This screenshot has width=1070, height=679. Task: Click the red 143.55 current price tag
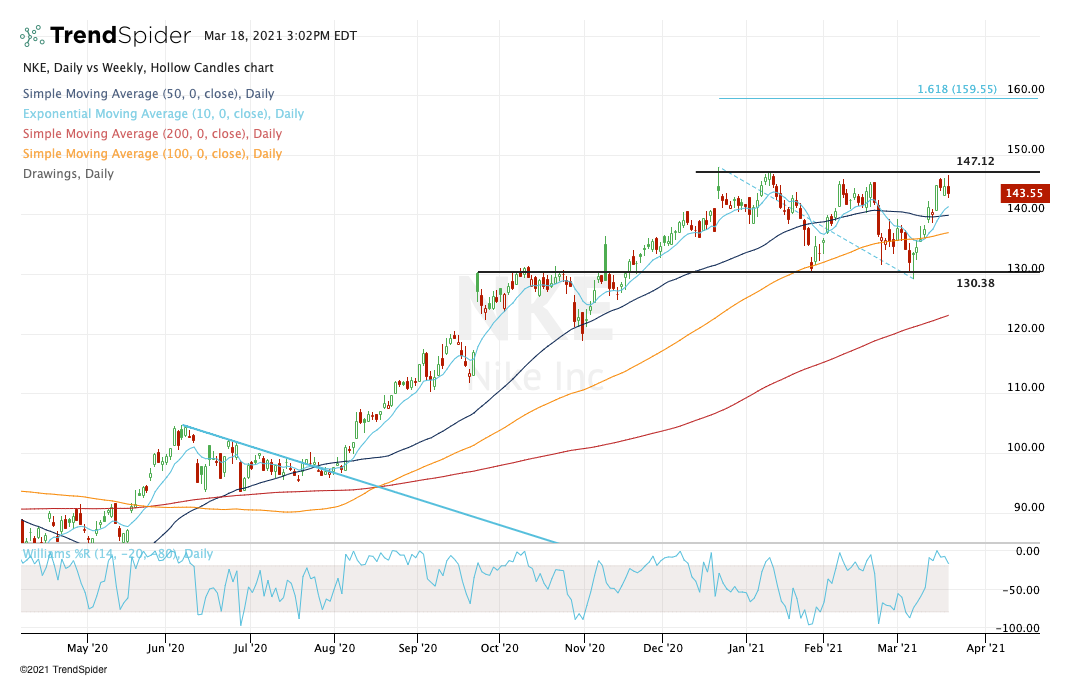[1024, 194]
